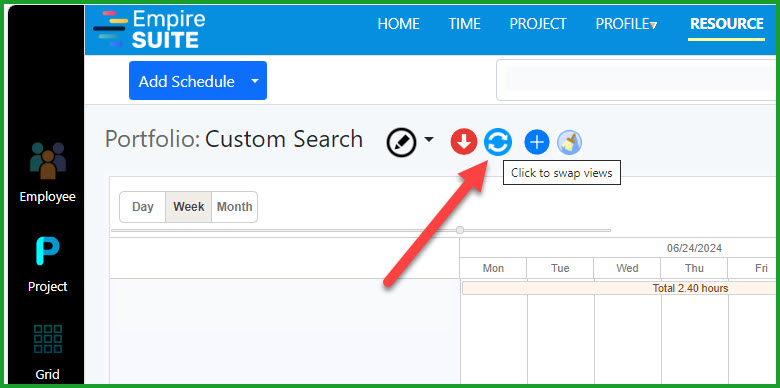780x388 pixels.
Task: Click the Thu column header
Action: coord(694,268)
